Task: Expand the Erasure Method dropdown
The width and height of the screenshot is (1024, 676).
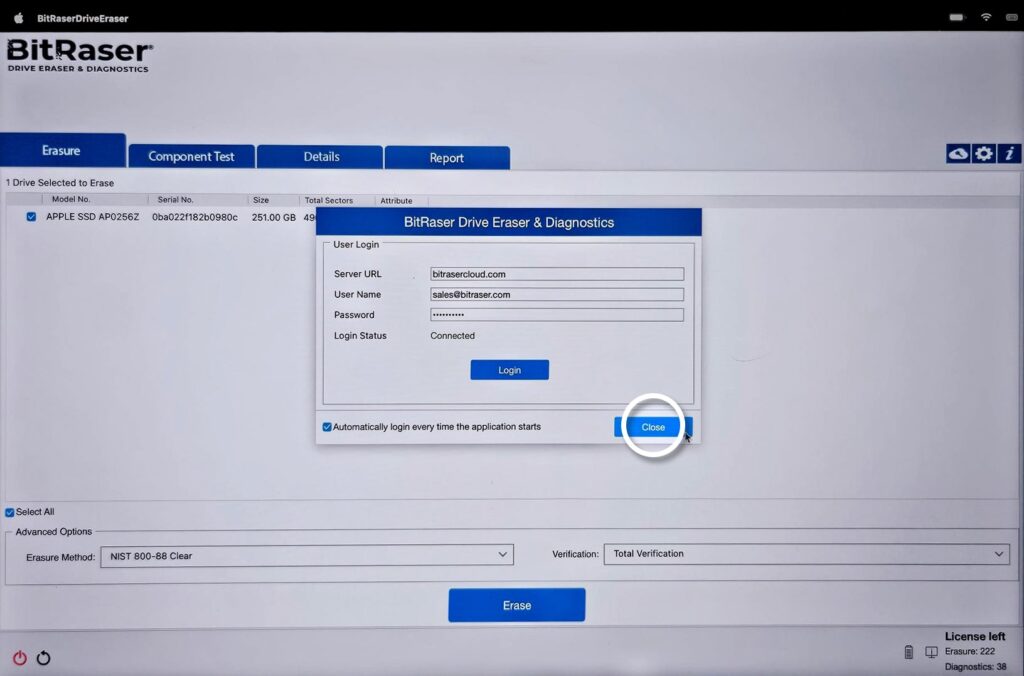Action: point(307,556)
